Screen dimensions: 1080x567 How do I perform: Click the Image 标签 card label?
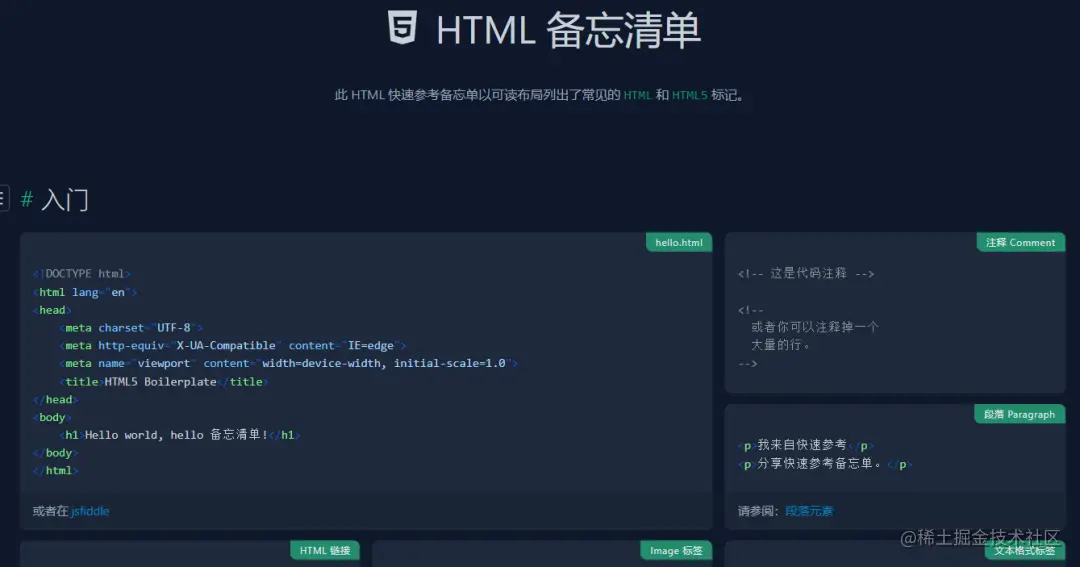676,550
